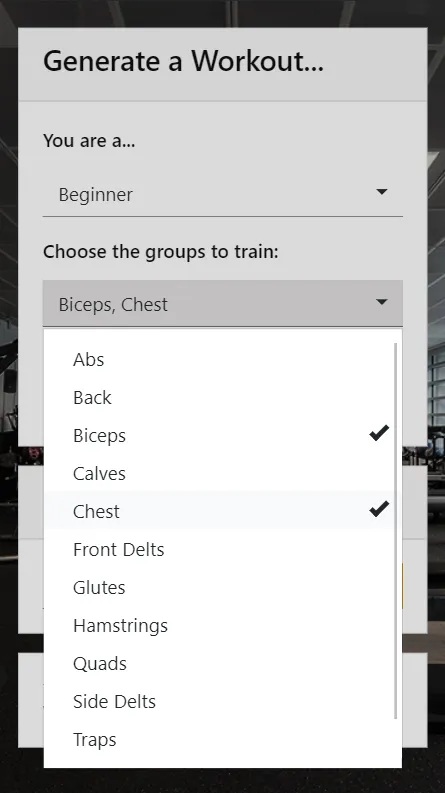
Task: Pick the Glutes option
Action: (219, 587)
